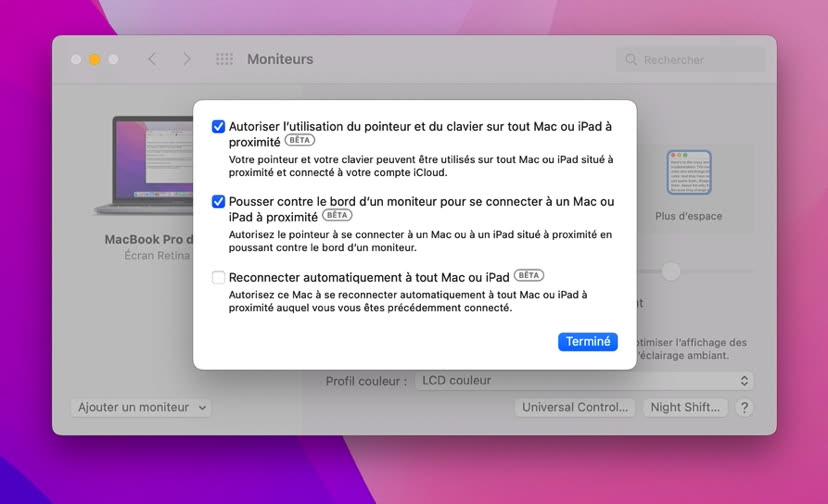Click the yellow minimize window button
This screenshot has width=828, height=504.
pyautogui.click(x=95, y=60)
